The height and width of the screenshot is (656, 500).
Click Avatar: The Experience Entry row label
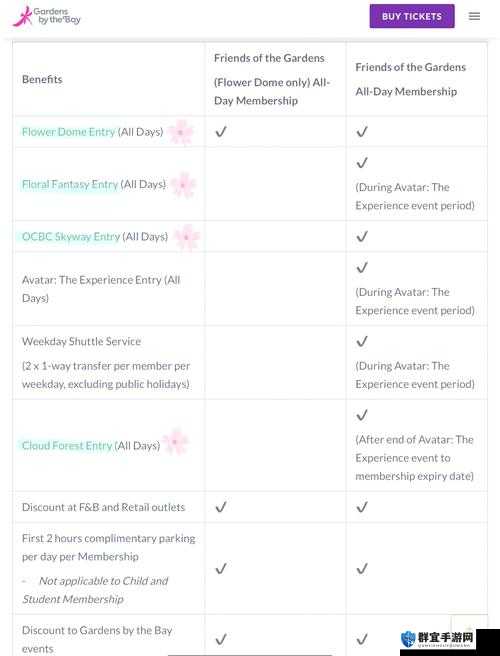pos(101,289)
